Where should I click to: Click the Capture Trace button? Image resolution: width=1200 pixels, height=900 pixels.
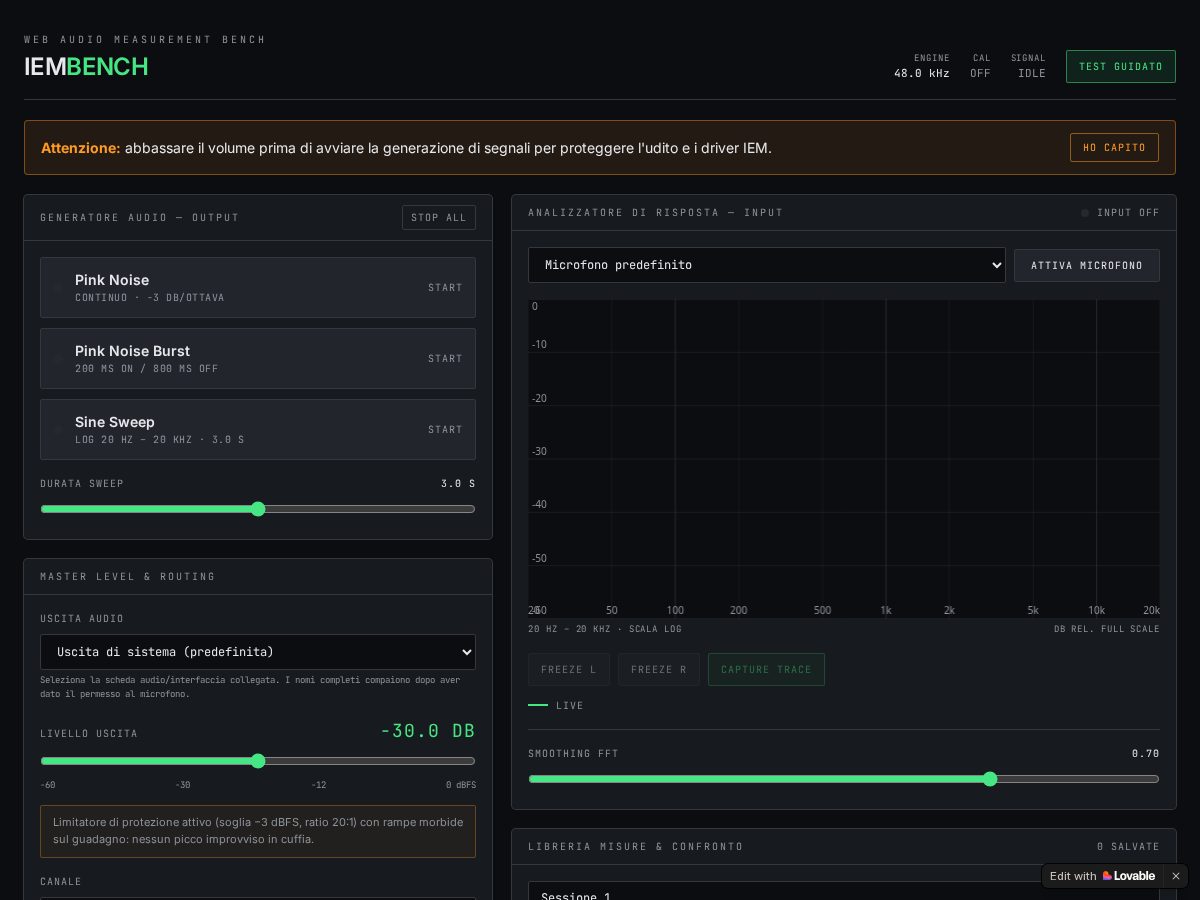766,670
